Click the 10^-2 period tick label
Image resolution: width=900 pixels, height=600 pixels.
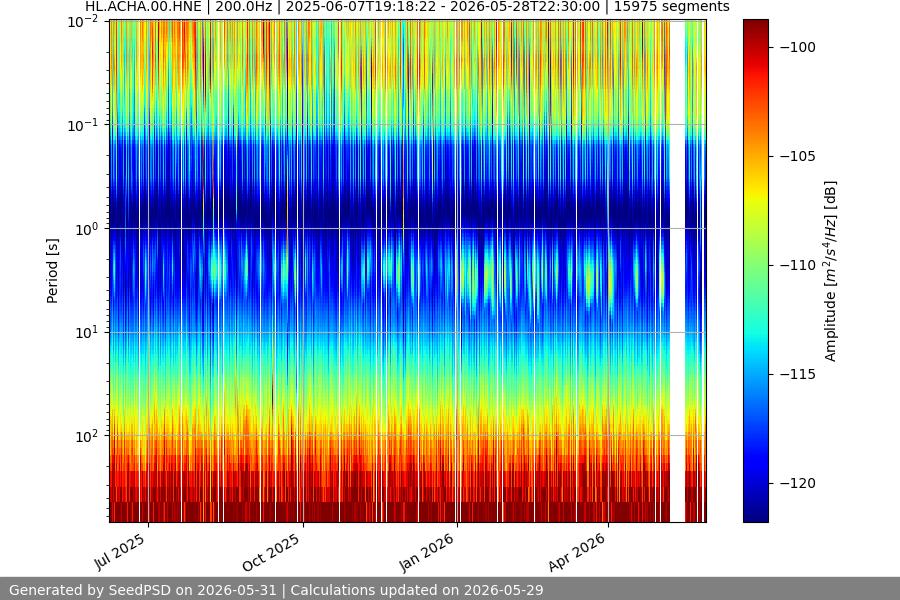click(x=83, y=22)
